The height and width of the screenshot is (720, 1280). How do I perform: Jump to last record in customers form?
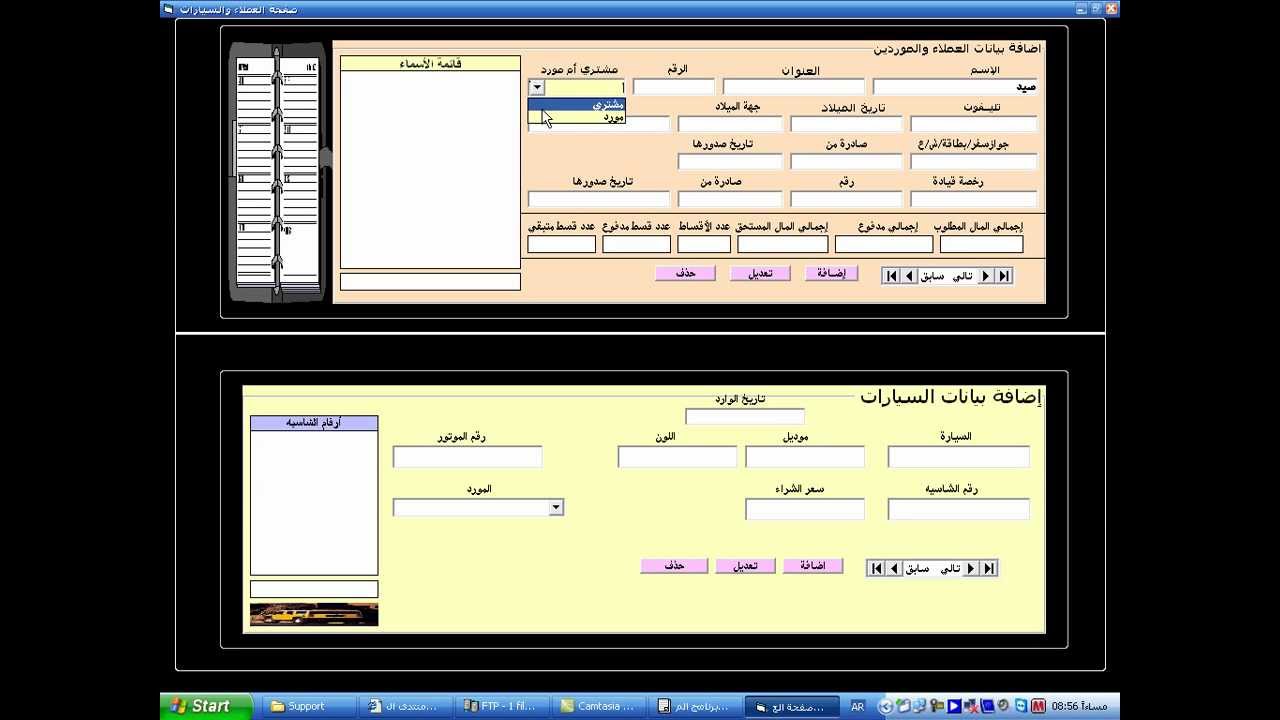point(1003,276)
